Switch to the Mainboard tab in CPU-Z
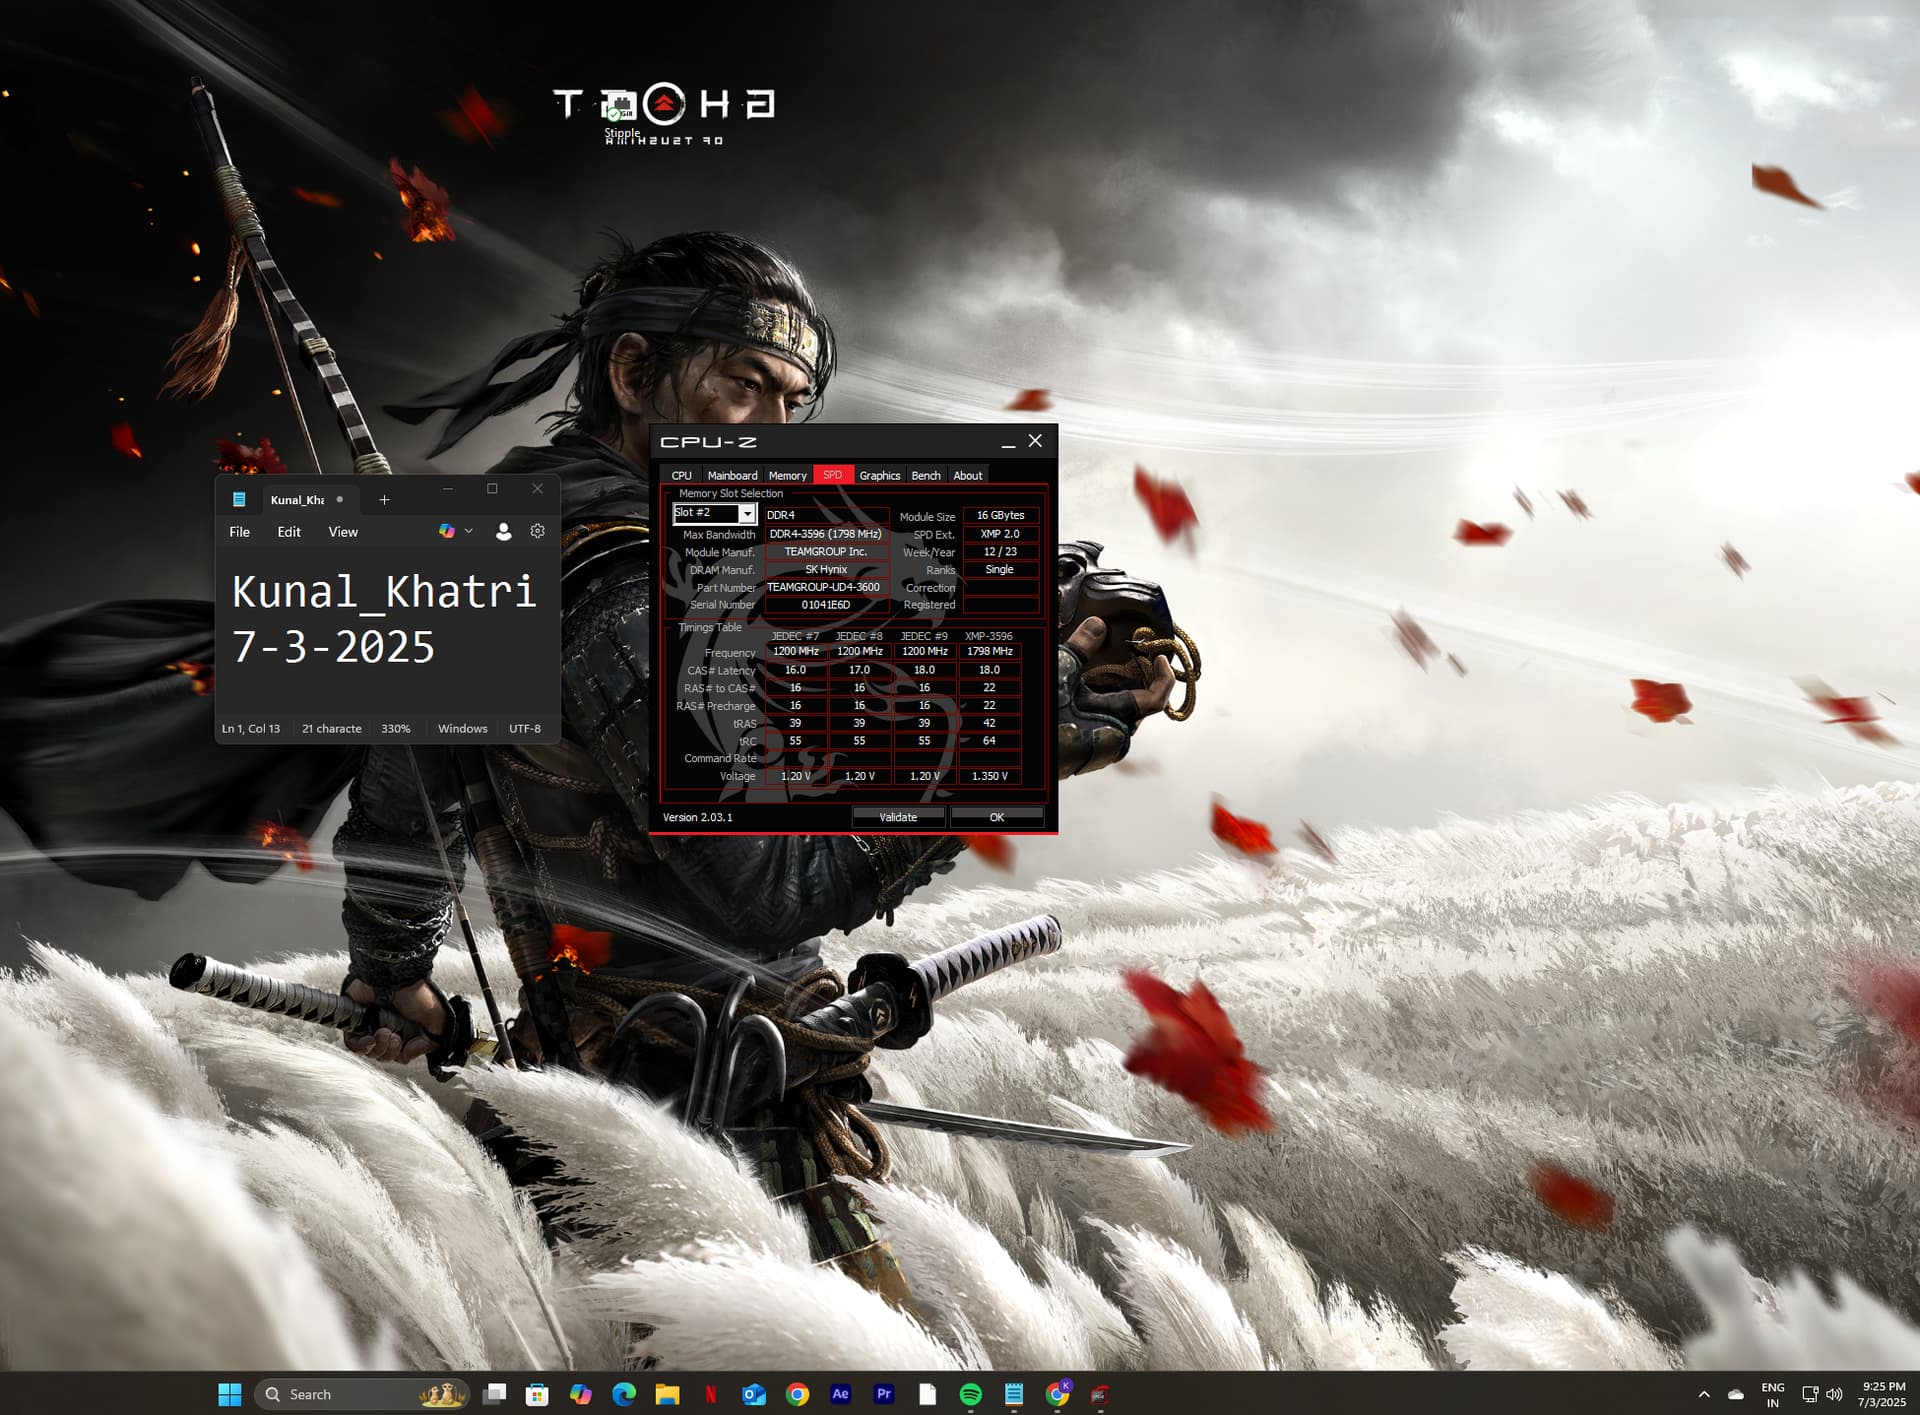 coord(732,475)
